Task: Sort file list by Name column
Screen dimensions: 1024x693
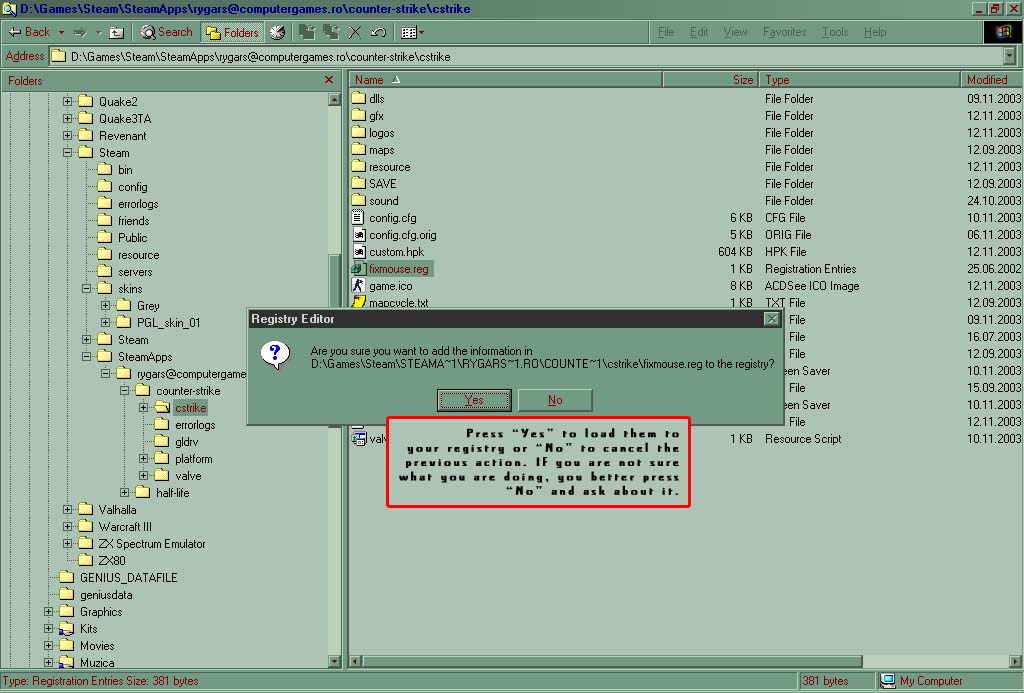Action: [505, 80]
